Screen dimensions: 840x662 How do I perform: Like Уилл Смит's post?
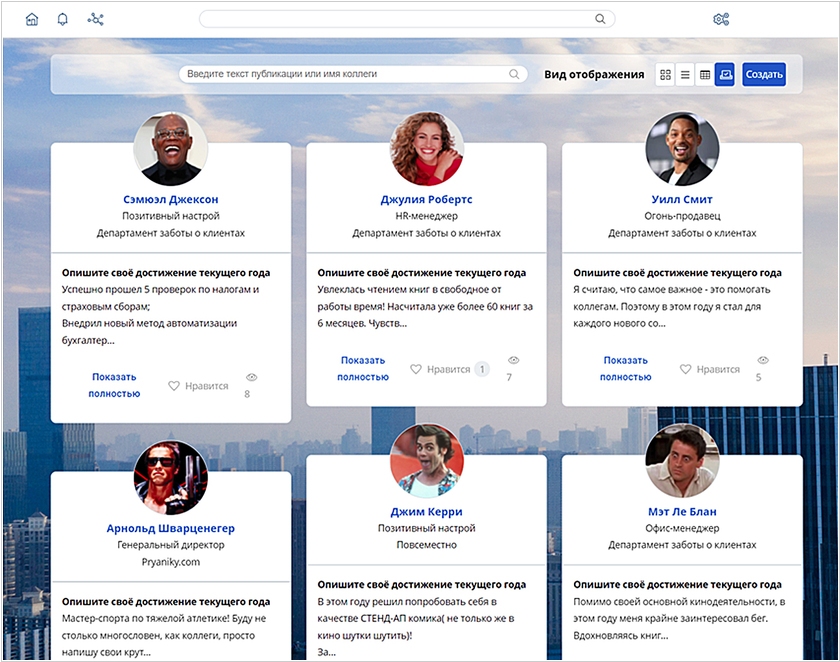(x=710, y=369)
